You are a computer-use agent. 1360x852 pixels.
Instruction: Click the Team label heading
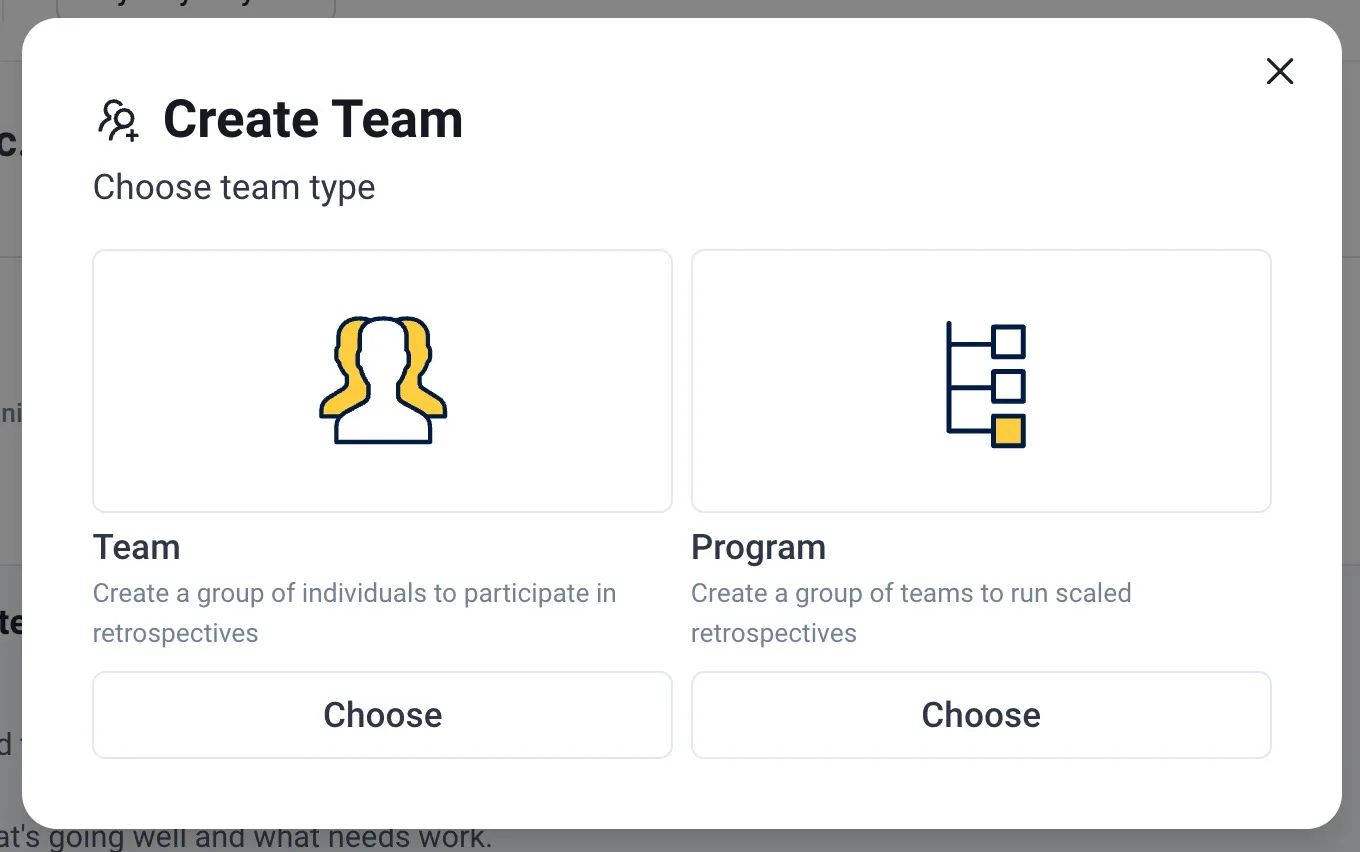tap(136, 547)
